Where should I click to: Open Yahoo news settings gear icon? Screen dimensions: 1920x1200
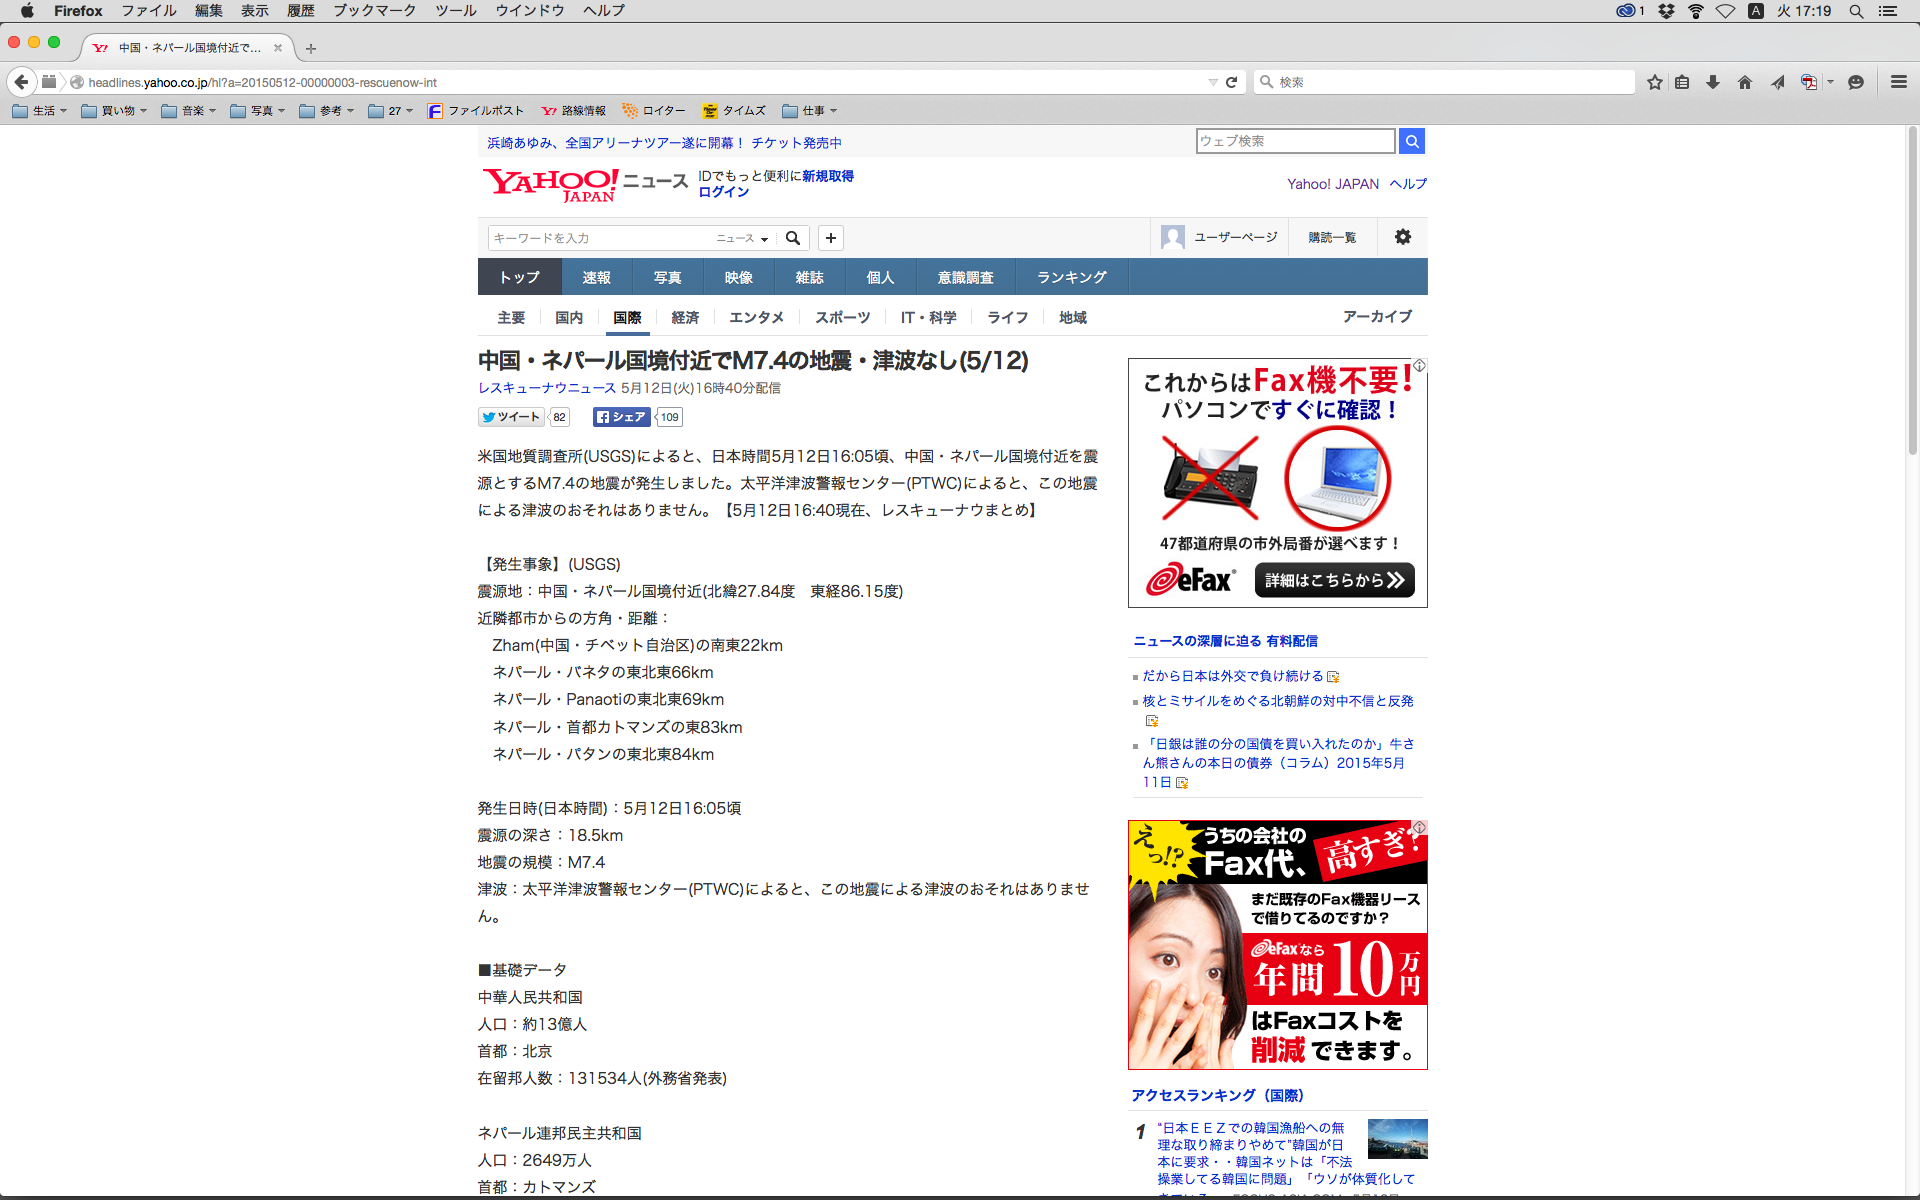coord(1403,237)
